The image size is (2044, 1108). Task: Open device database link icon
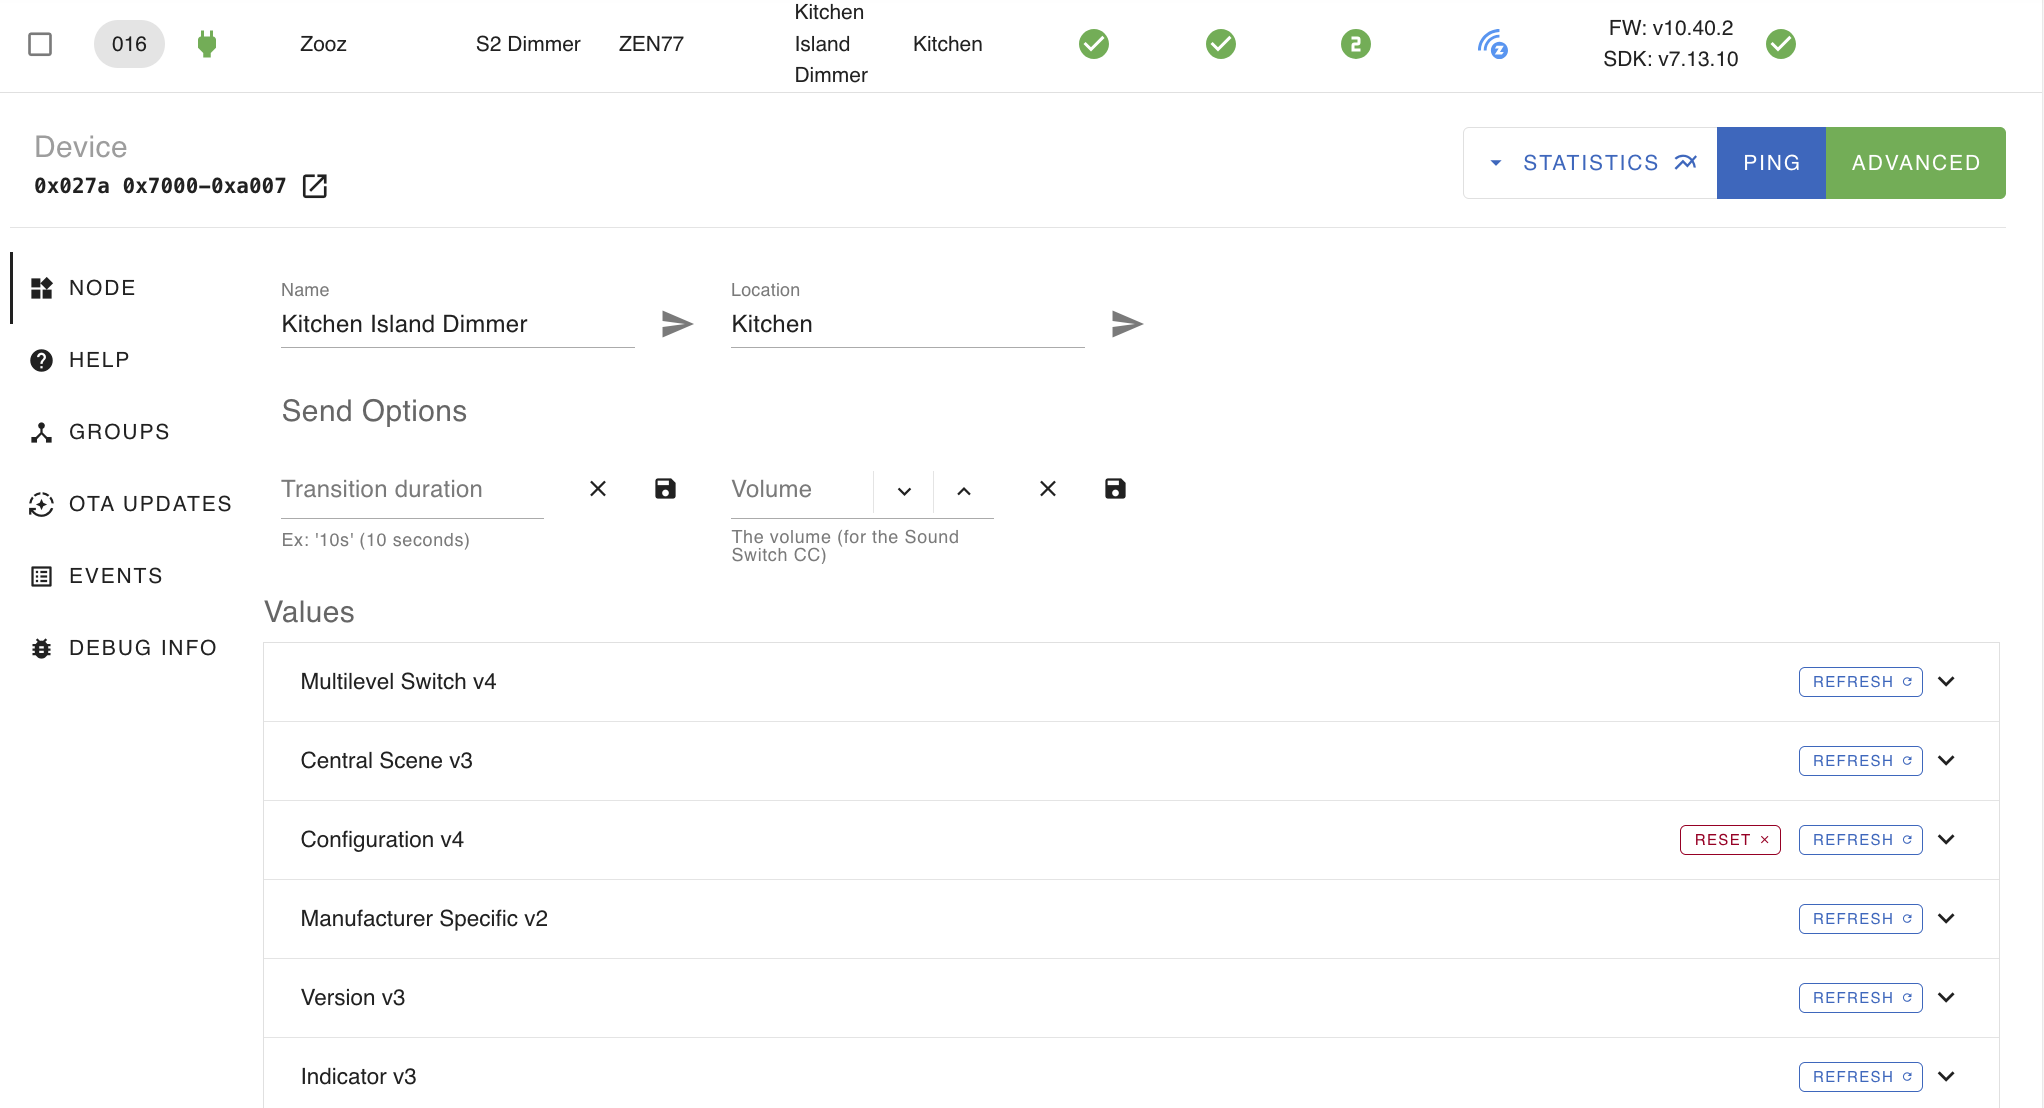click(x=315, y=186)
